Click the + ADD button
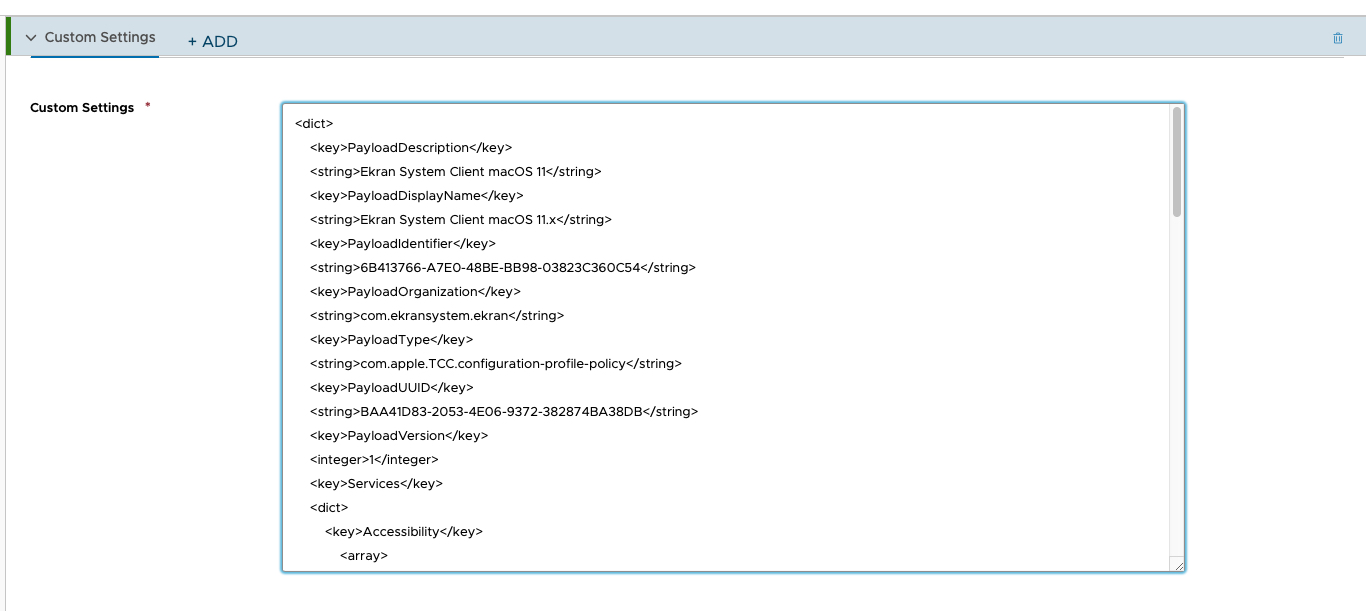The image size is (1366, 611). (212, 41)
